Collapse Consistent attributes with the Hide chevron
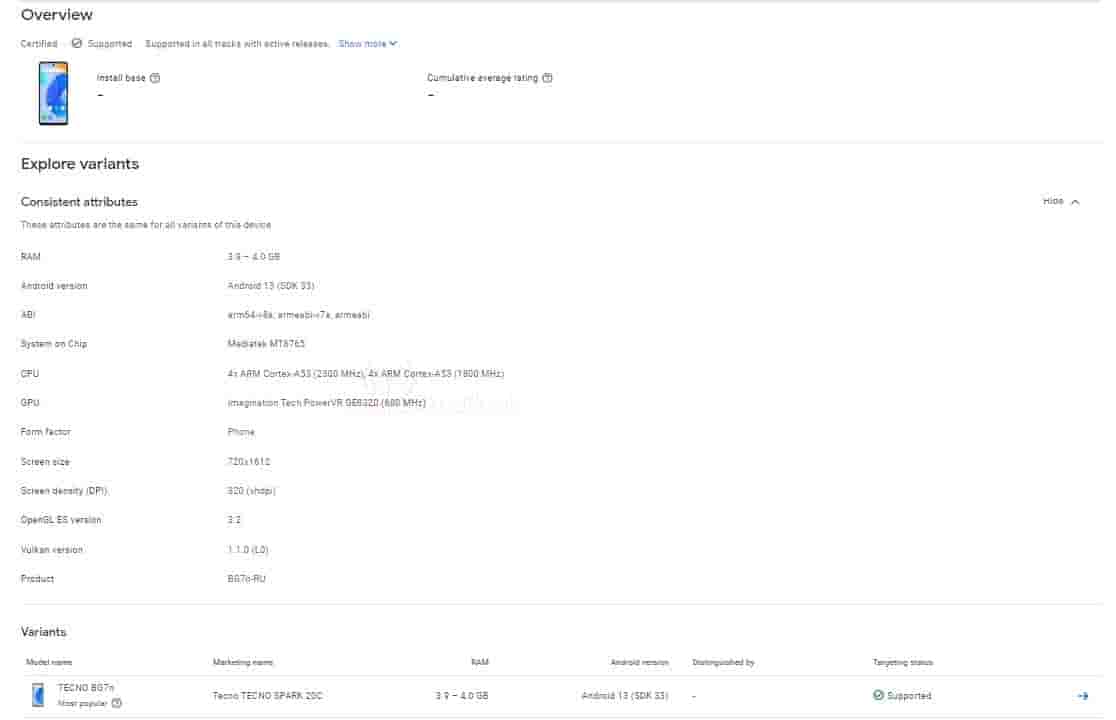Viewport: 1116px width, 720px height. coord(1074,201)
